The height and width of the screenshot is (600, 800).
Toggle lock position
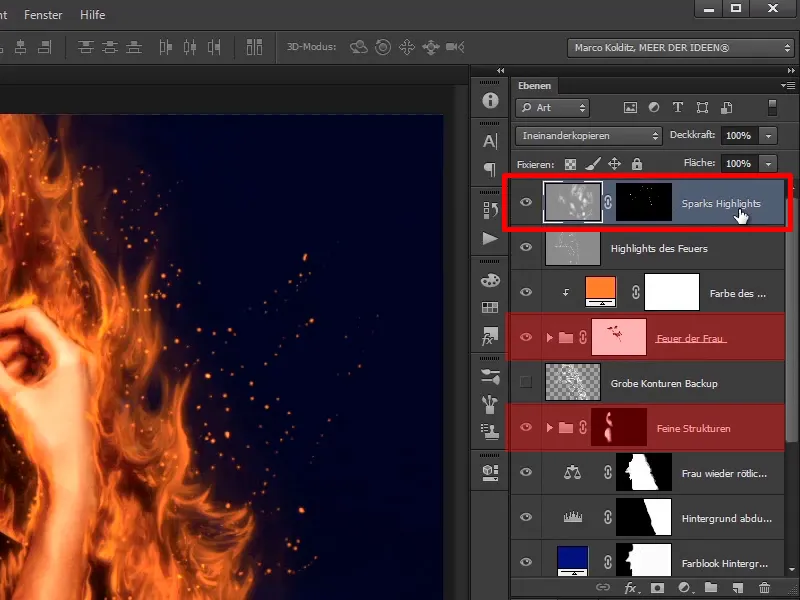[615, 164]
